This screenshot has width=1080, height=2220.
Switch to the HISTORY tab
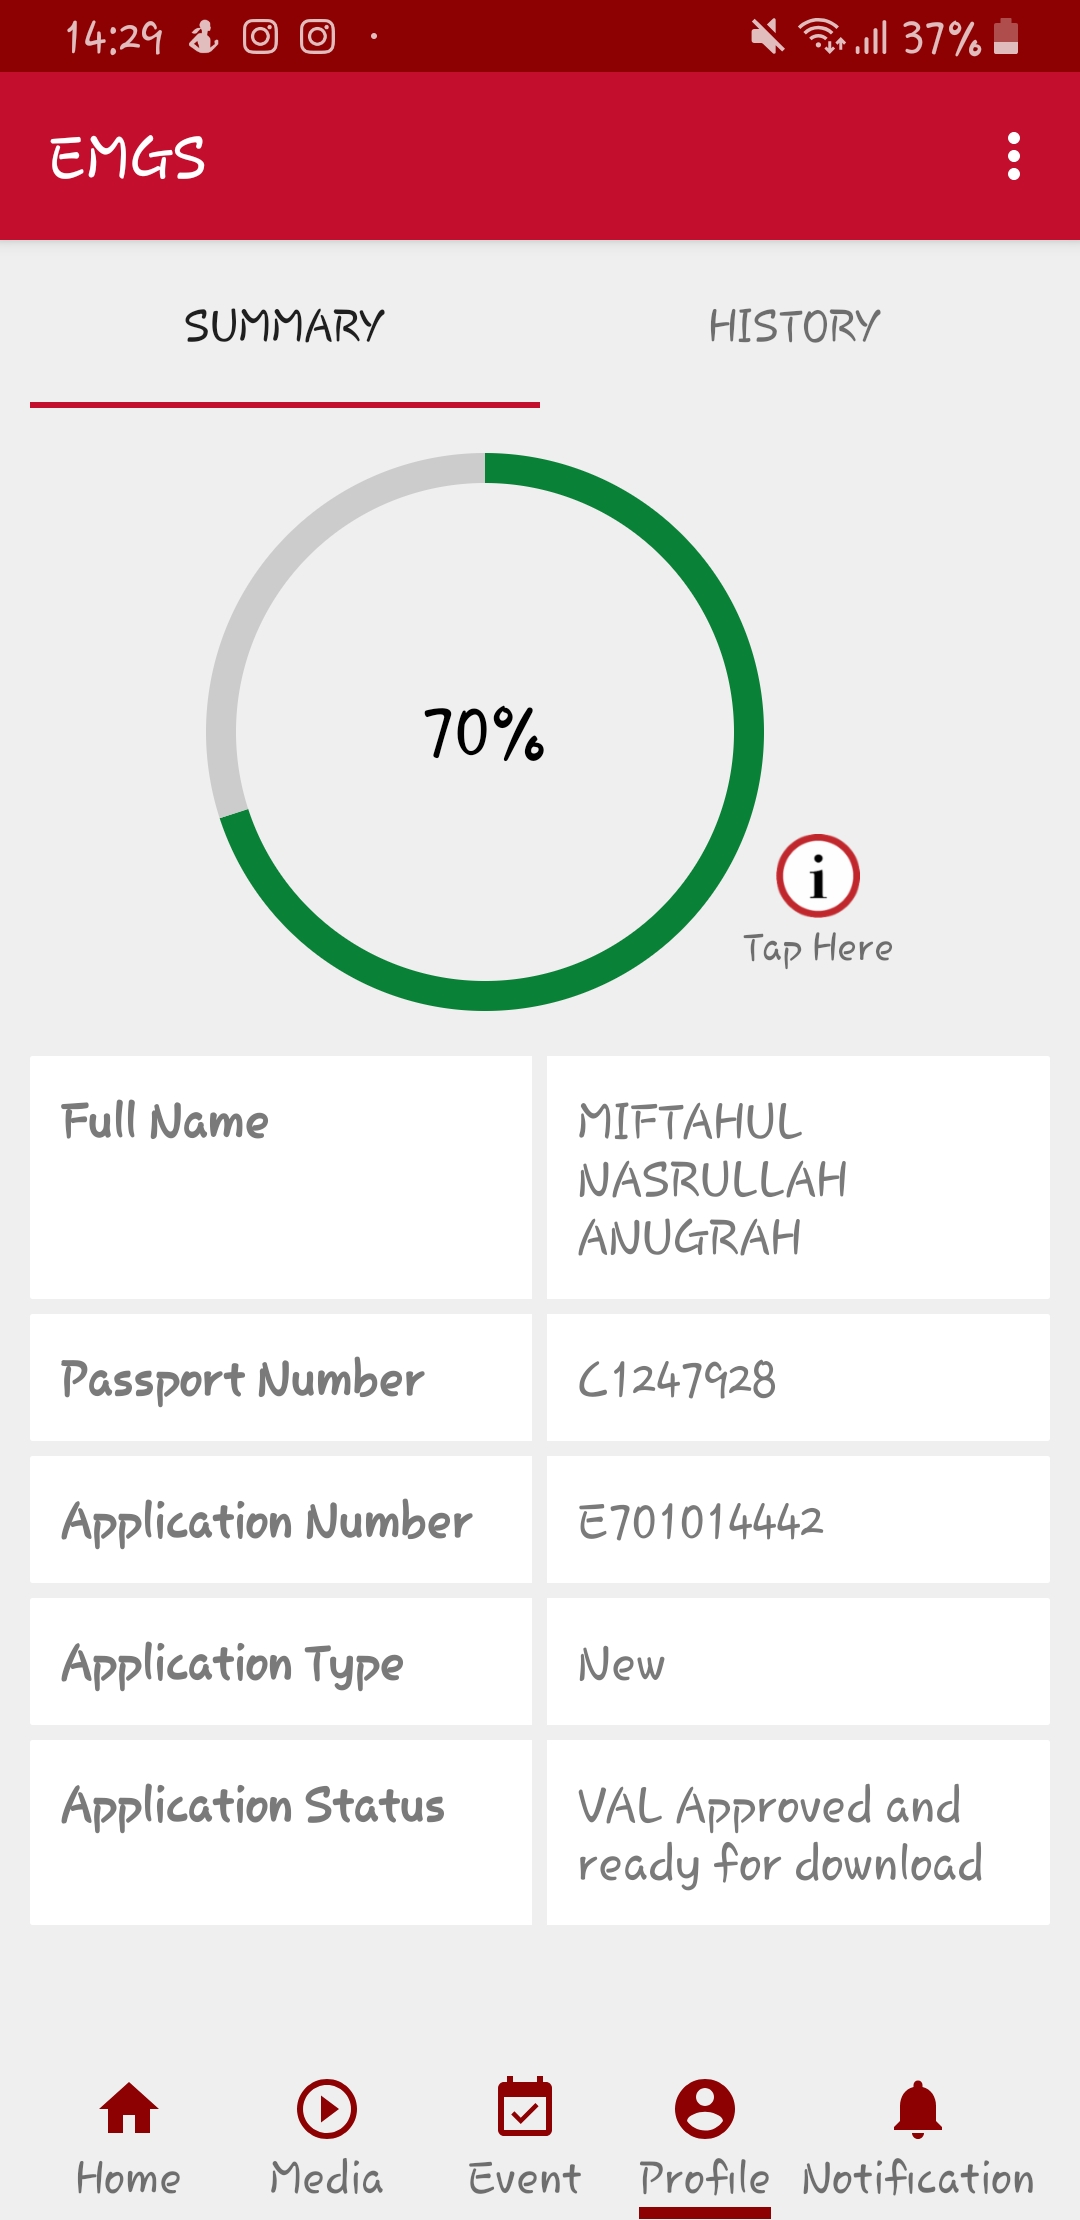[794, 327]
